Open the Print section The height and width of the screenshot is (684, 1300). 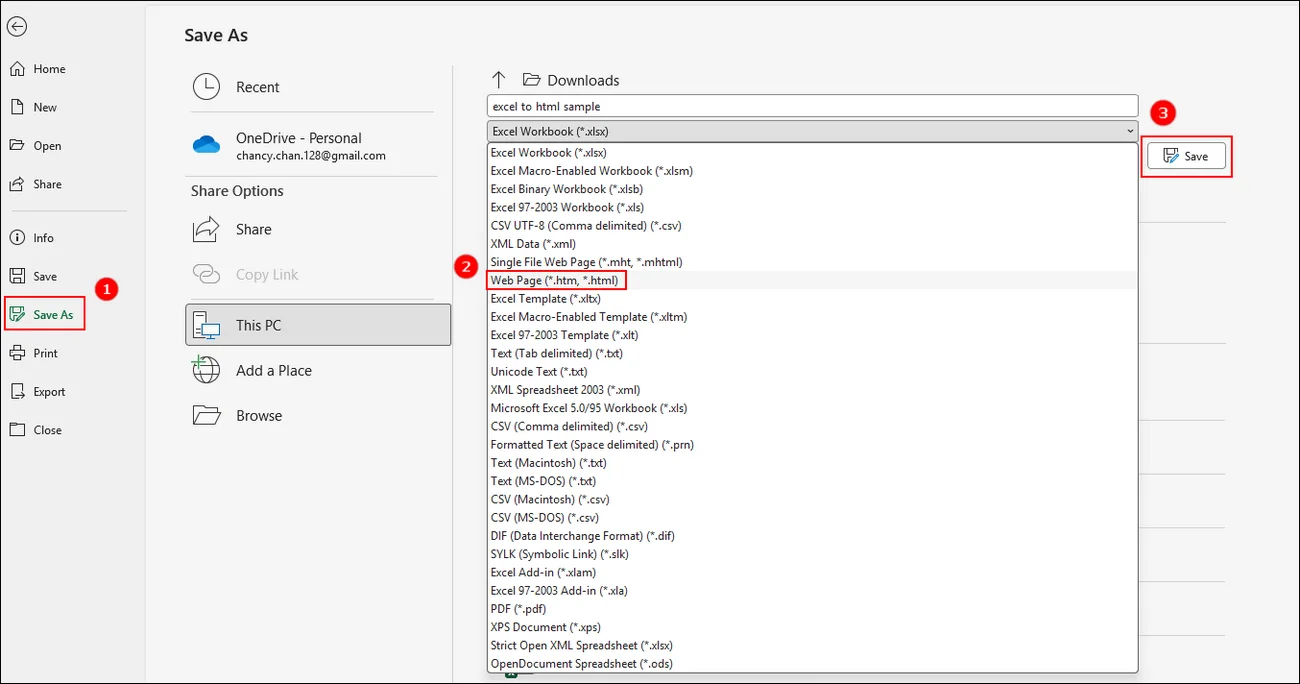(x=34, y=353)
